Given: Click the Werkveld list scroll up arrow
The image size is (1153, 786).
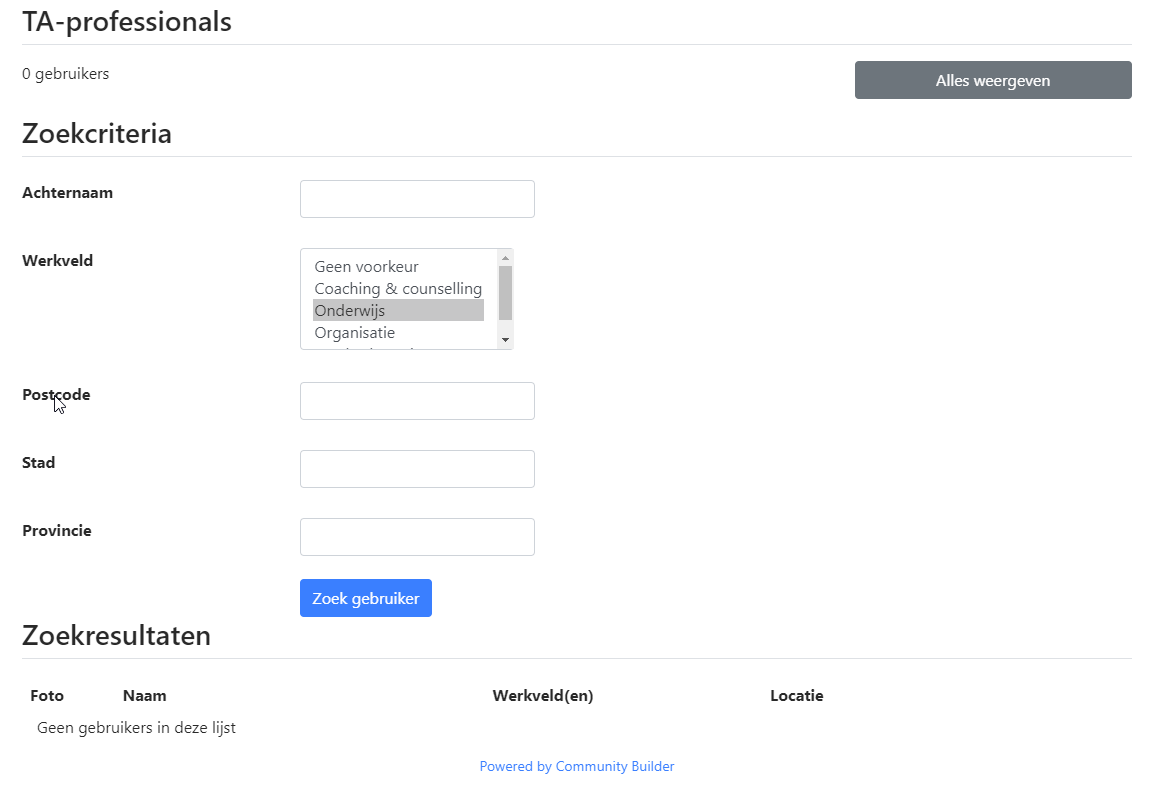Looking at the screenshot, I should pos(505,258).
